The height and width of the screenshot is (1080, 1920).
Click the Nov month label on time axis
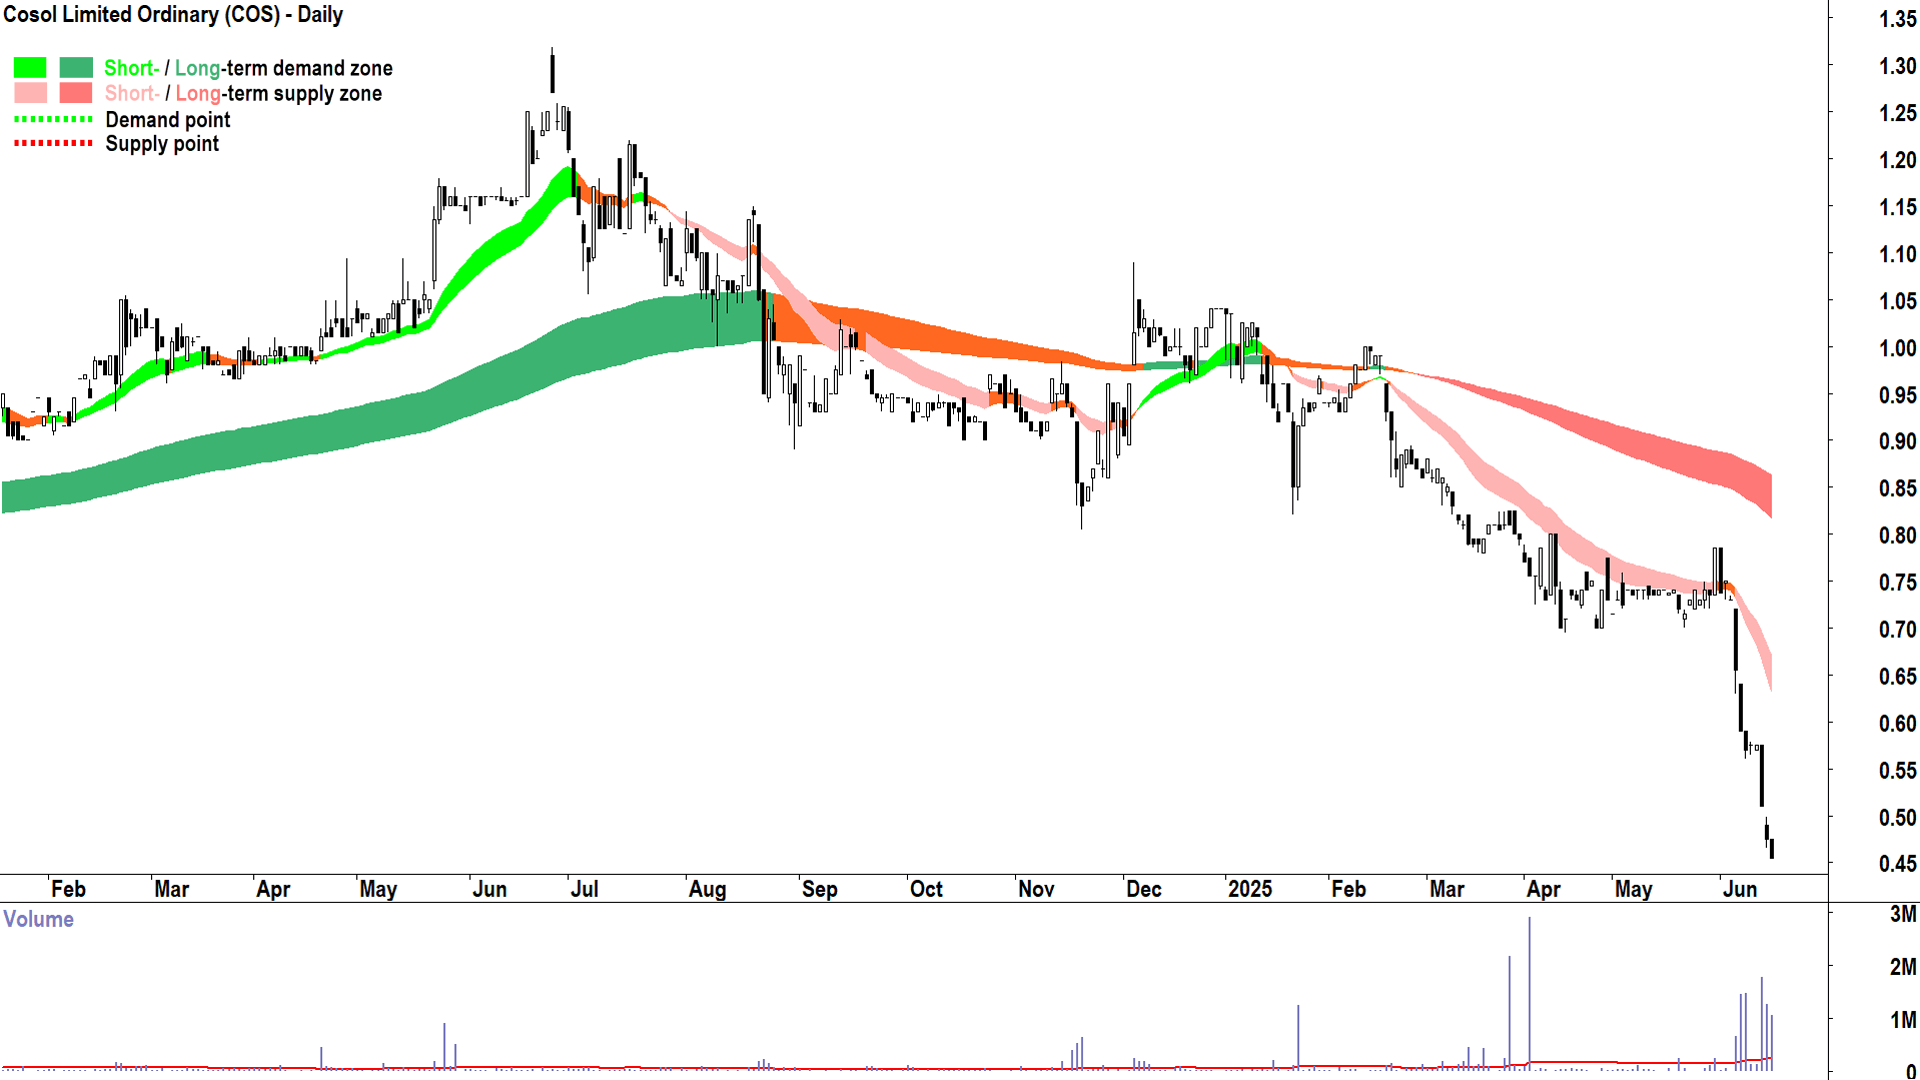(1036, 889)
